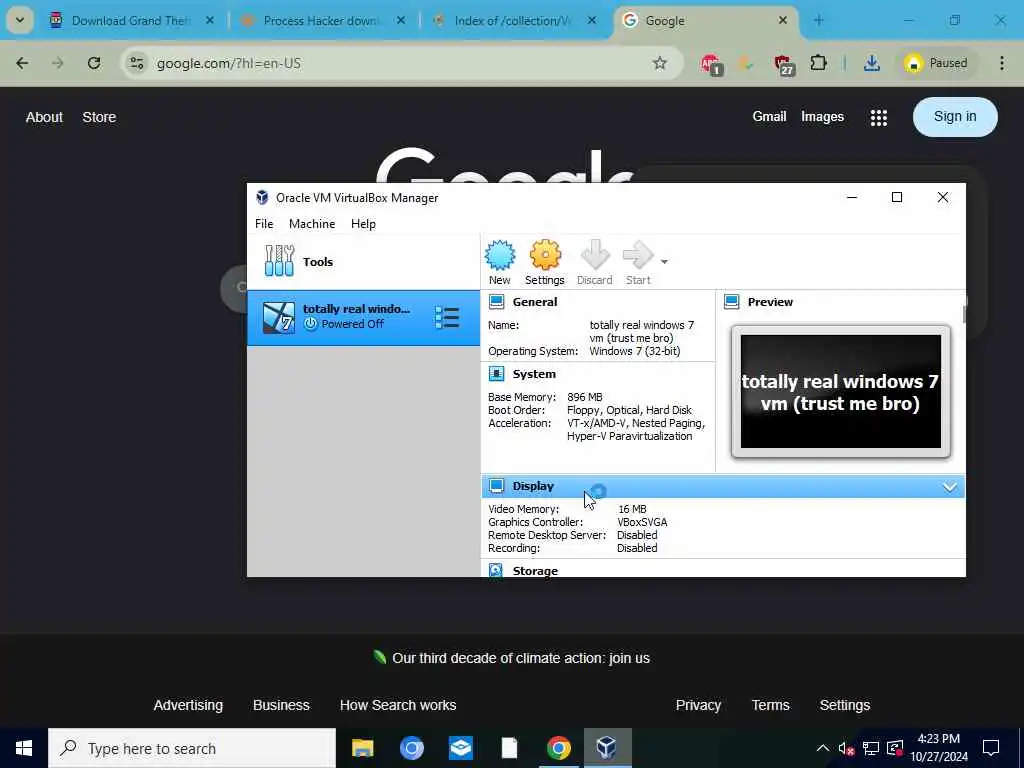Open Chrome three-dot menu

tap(1002, 63)
